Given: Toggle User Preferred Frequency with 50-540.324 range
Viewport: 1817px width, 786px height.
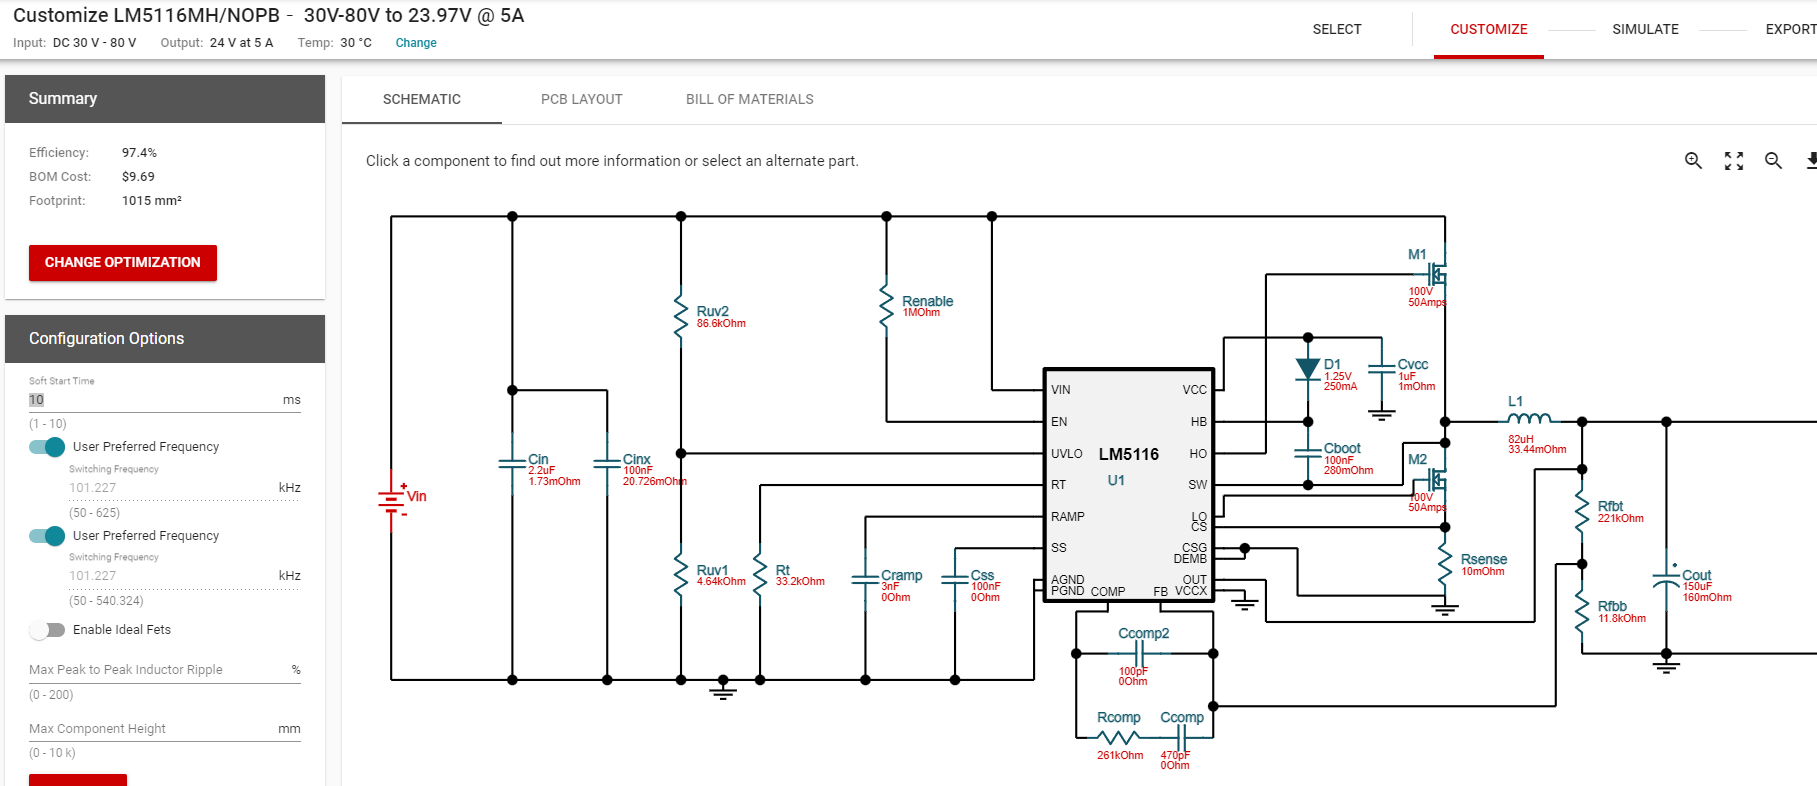Looking at the screenshot, I should [47, 536].
